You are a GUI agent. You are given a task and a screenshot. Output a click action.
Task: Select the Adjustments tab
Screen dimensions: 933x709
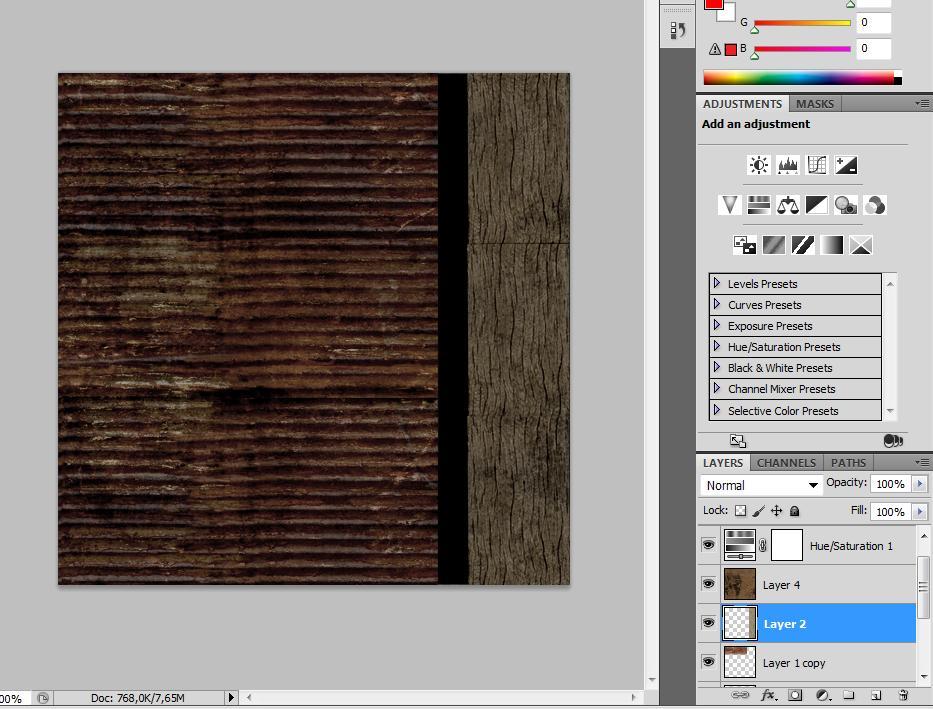pos(742,103)
